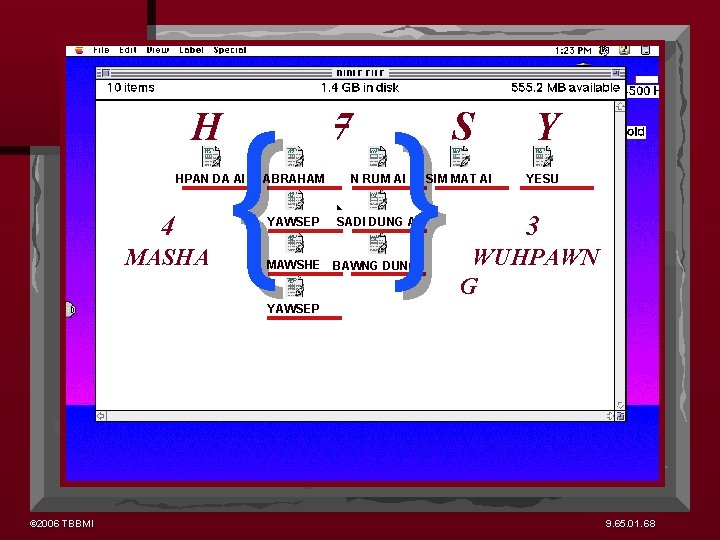The image size is (720, 540).
Task: Open the Apple menu icon
Action: (79, 50)
